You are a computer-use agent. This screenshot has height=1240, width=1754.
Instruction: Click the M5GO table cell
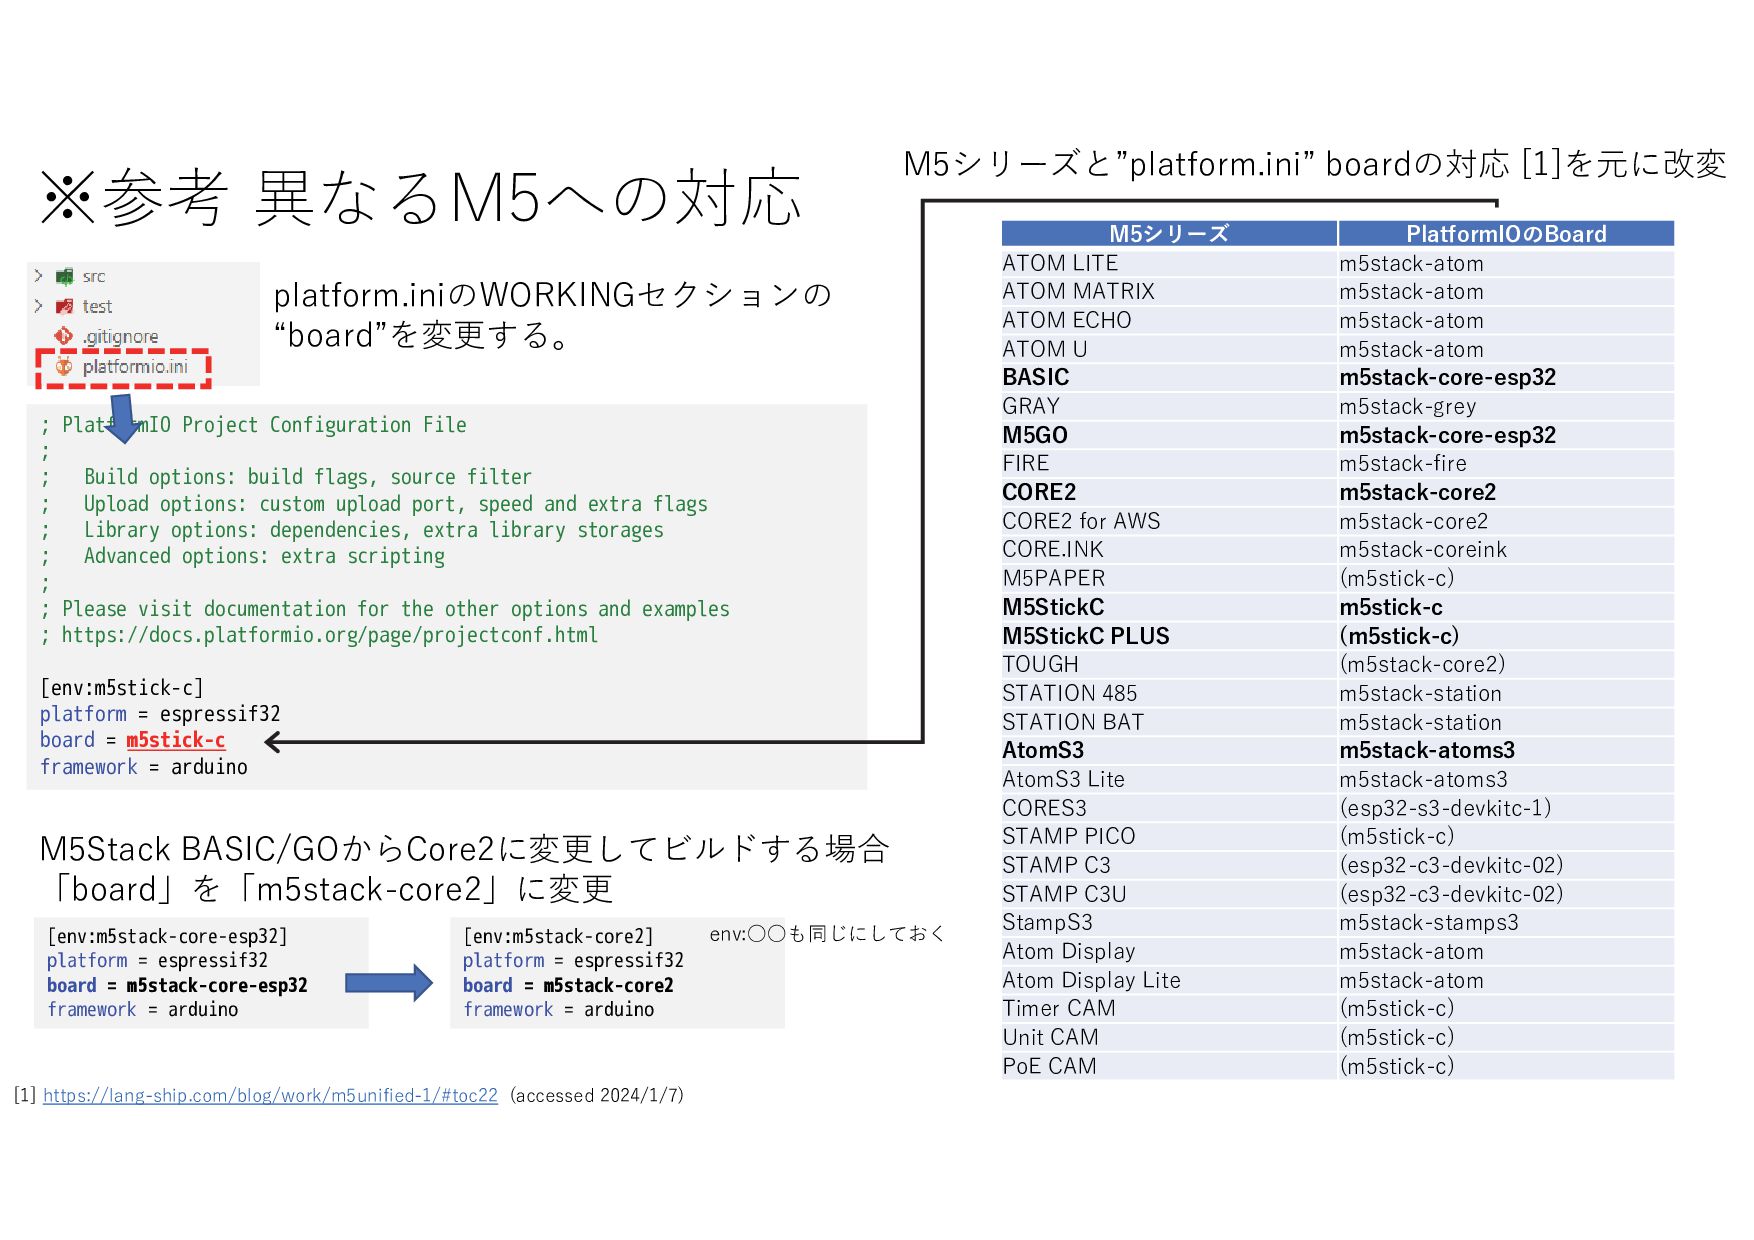[x=1169, y=435]
